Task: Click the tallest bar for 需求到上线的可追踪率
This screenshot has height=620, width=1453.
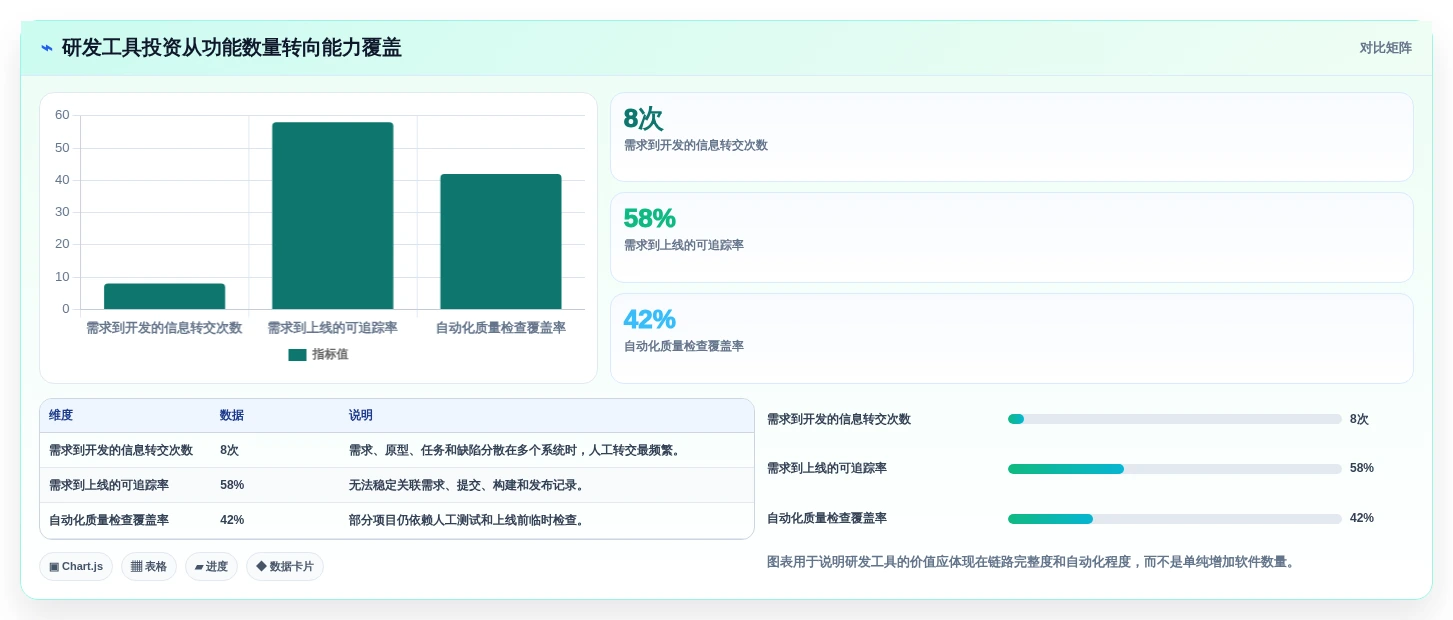Action: [x=332, y=216]
